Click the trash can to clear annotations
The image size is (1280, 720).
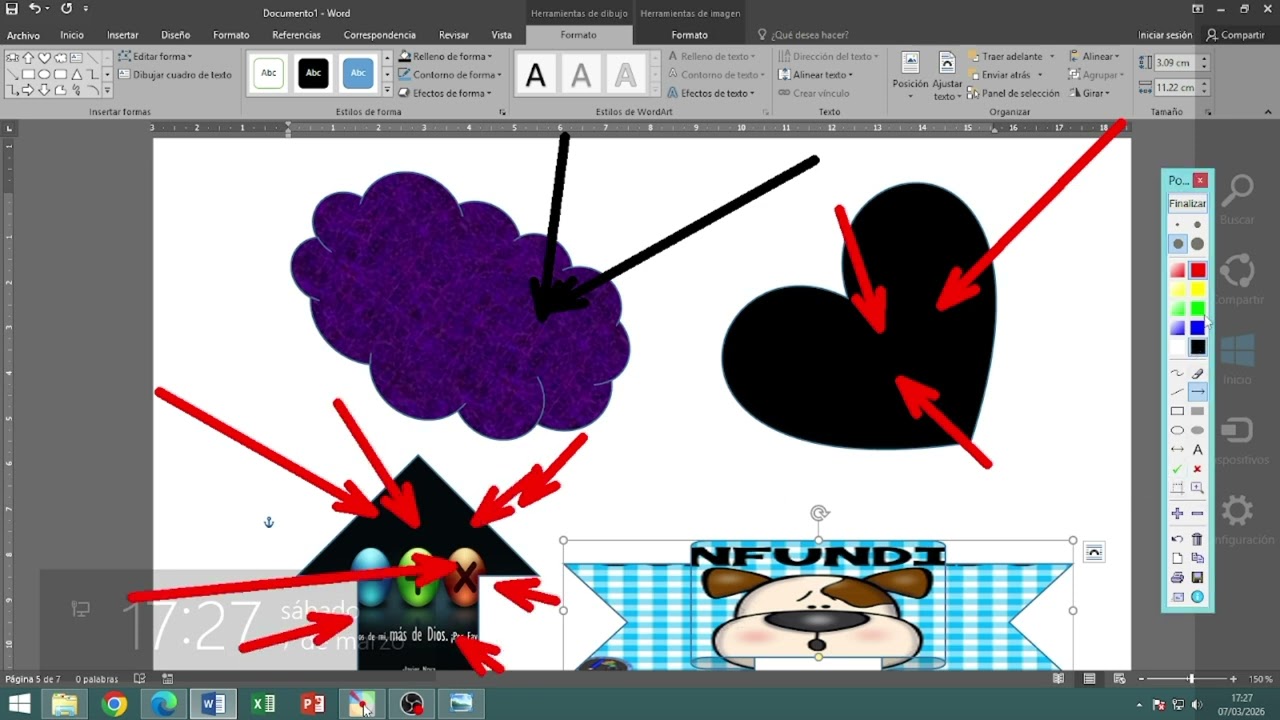(x=1198, y=539)
